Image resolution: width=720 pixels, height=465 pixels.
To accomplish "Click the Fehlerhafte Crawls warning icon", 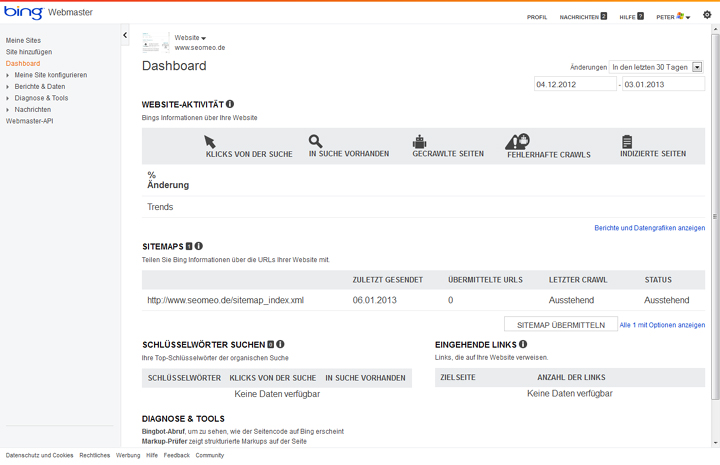I will coord(518,141).
